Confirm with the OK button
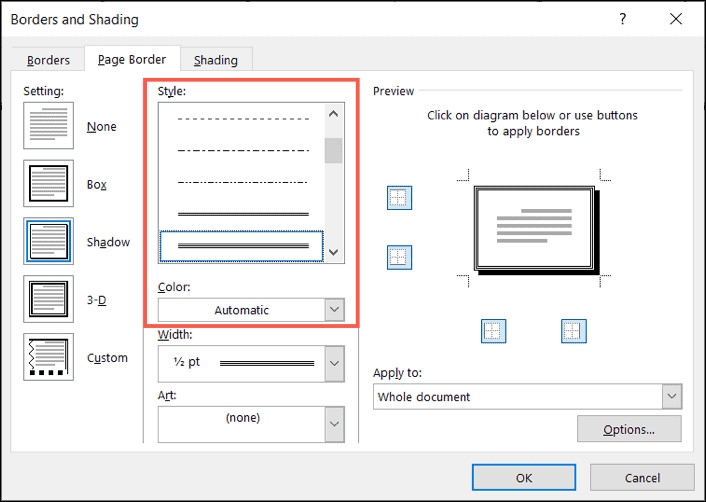Viewport: 706px width, 502px height. pyautogui.click(x=524, y=477)
